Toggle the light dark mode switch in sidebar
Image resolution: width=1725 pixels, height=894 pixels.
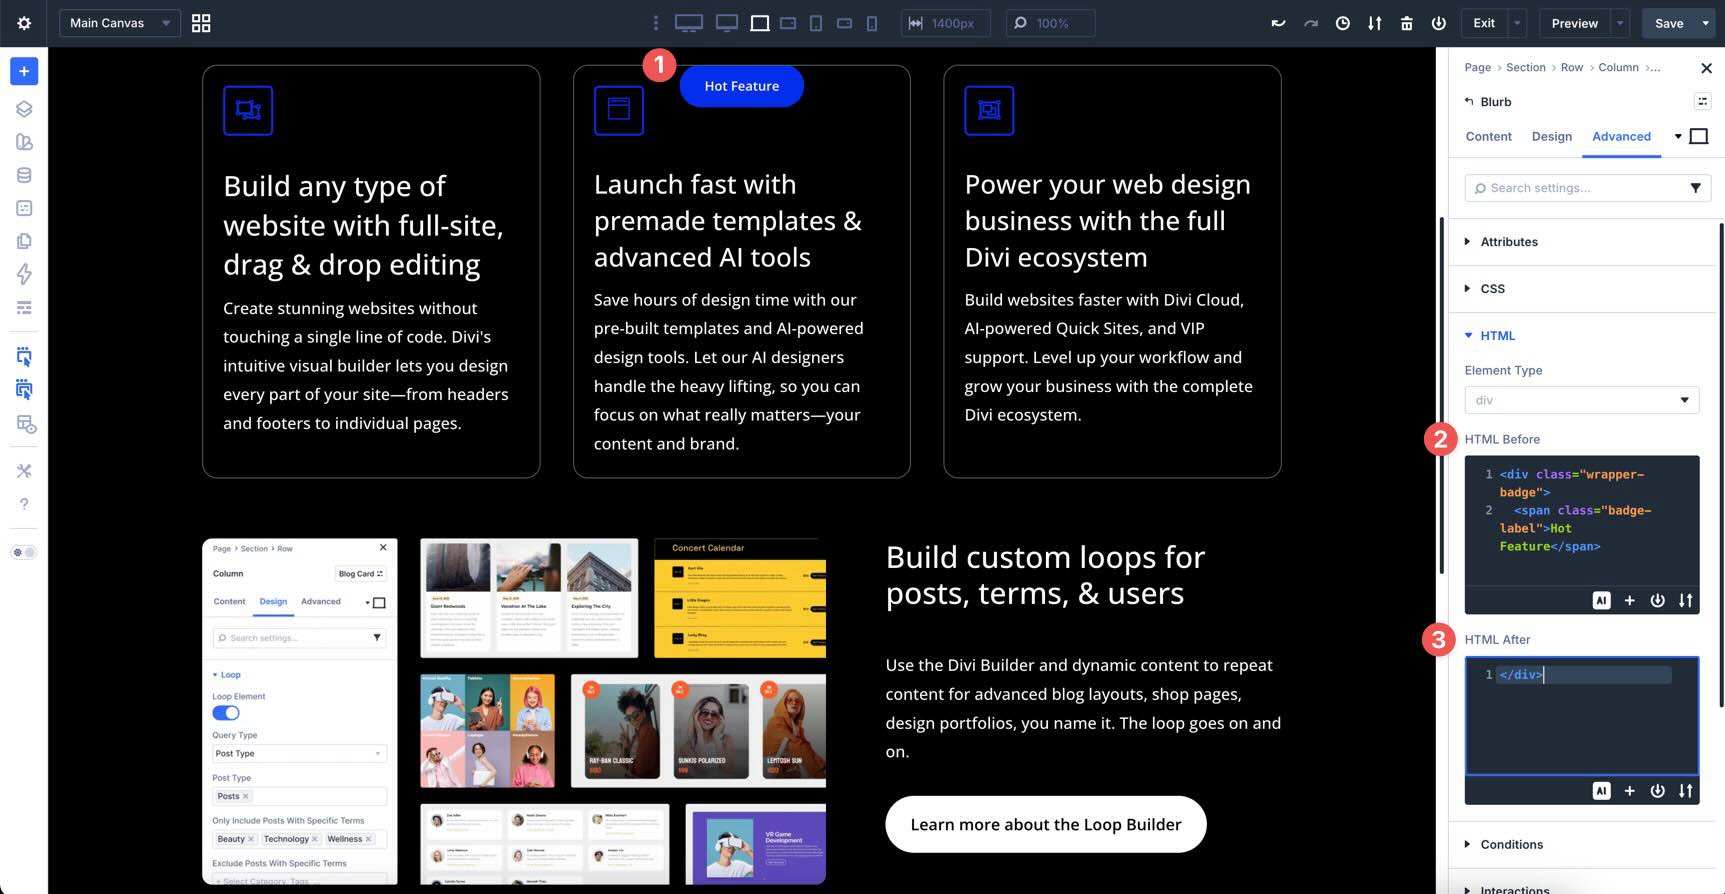click(24, 552)
